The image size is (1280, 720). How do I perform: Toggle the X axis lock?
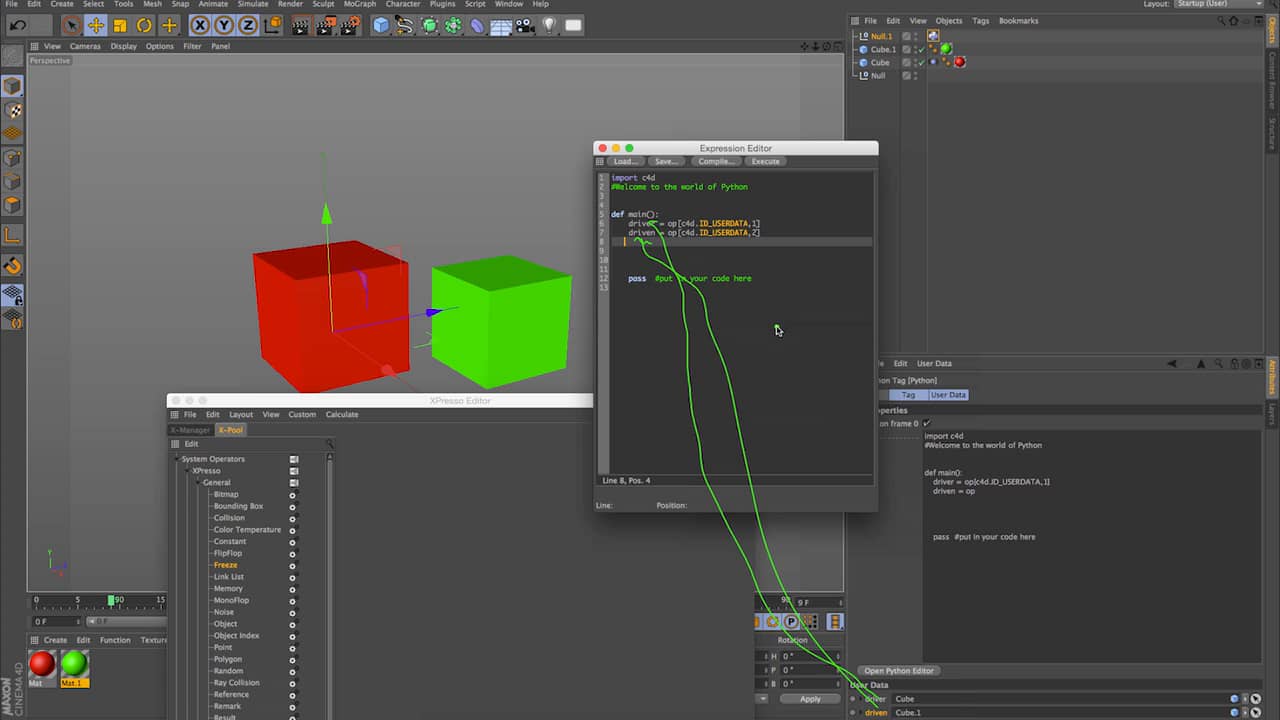200,25
